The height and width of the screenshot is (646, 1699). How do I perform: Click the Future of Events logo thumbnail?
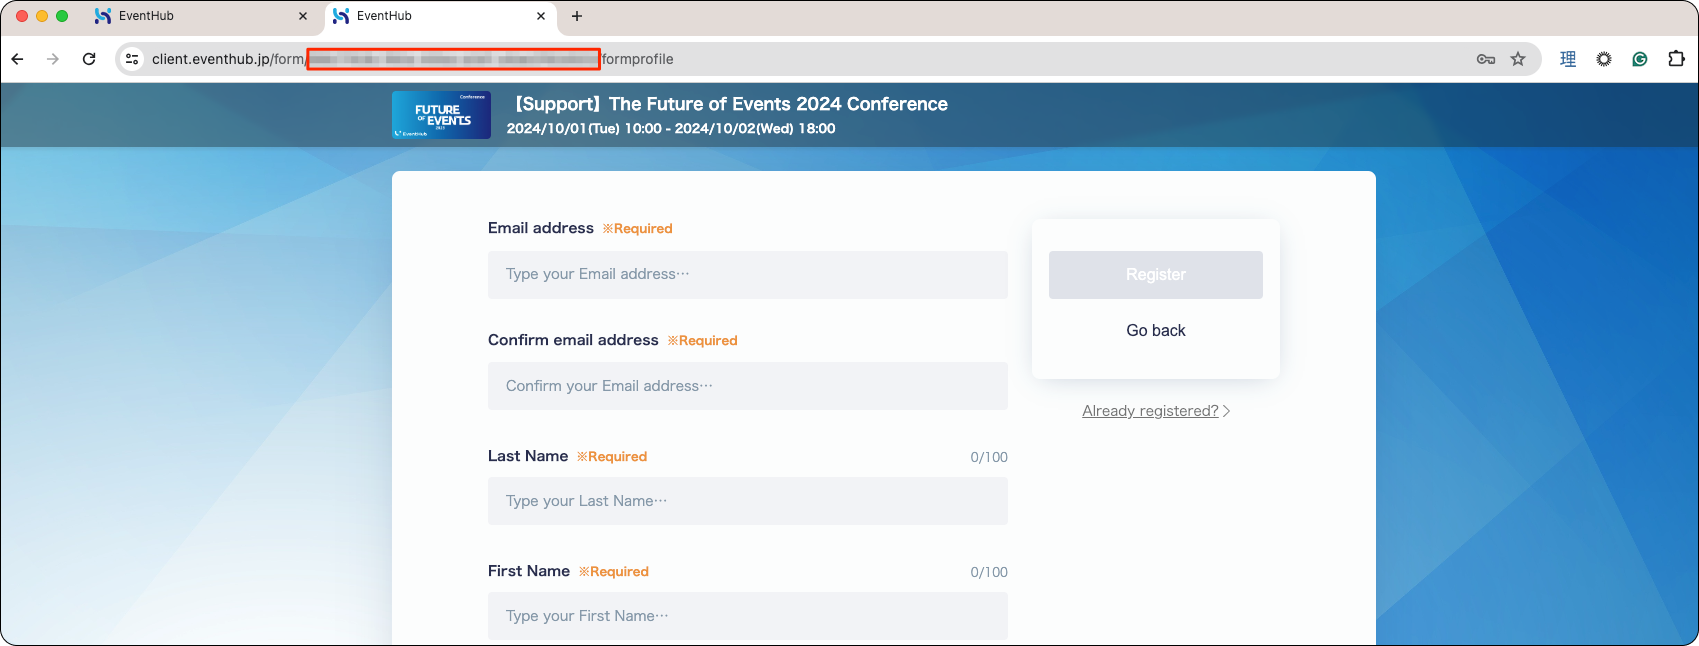click(441, 115)
